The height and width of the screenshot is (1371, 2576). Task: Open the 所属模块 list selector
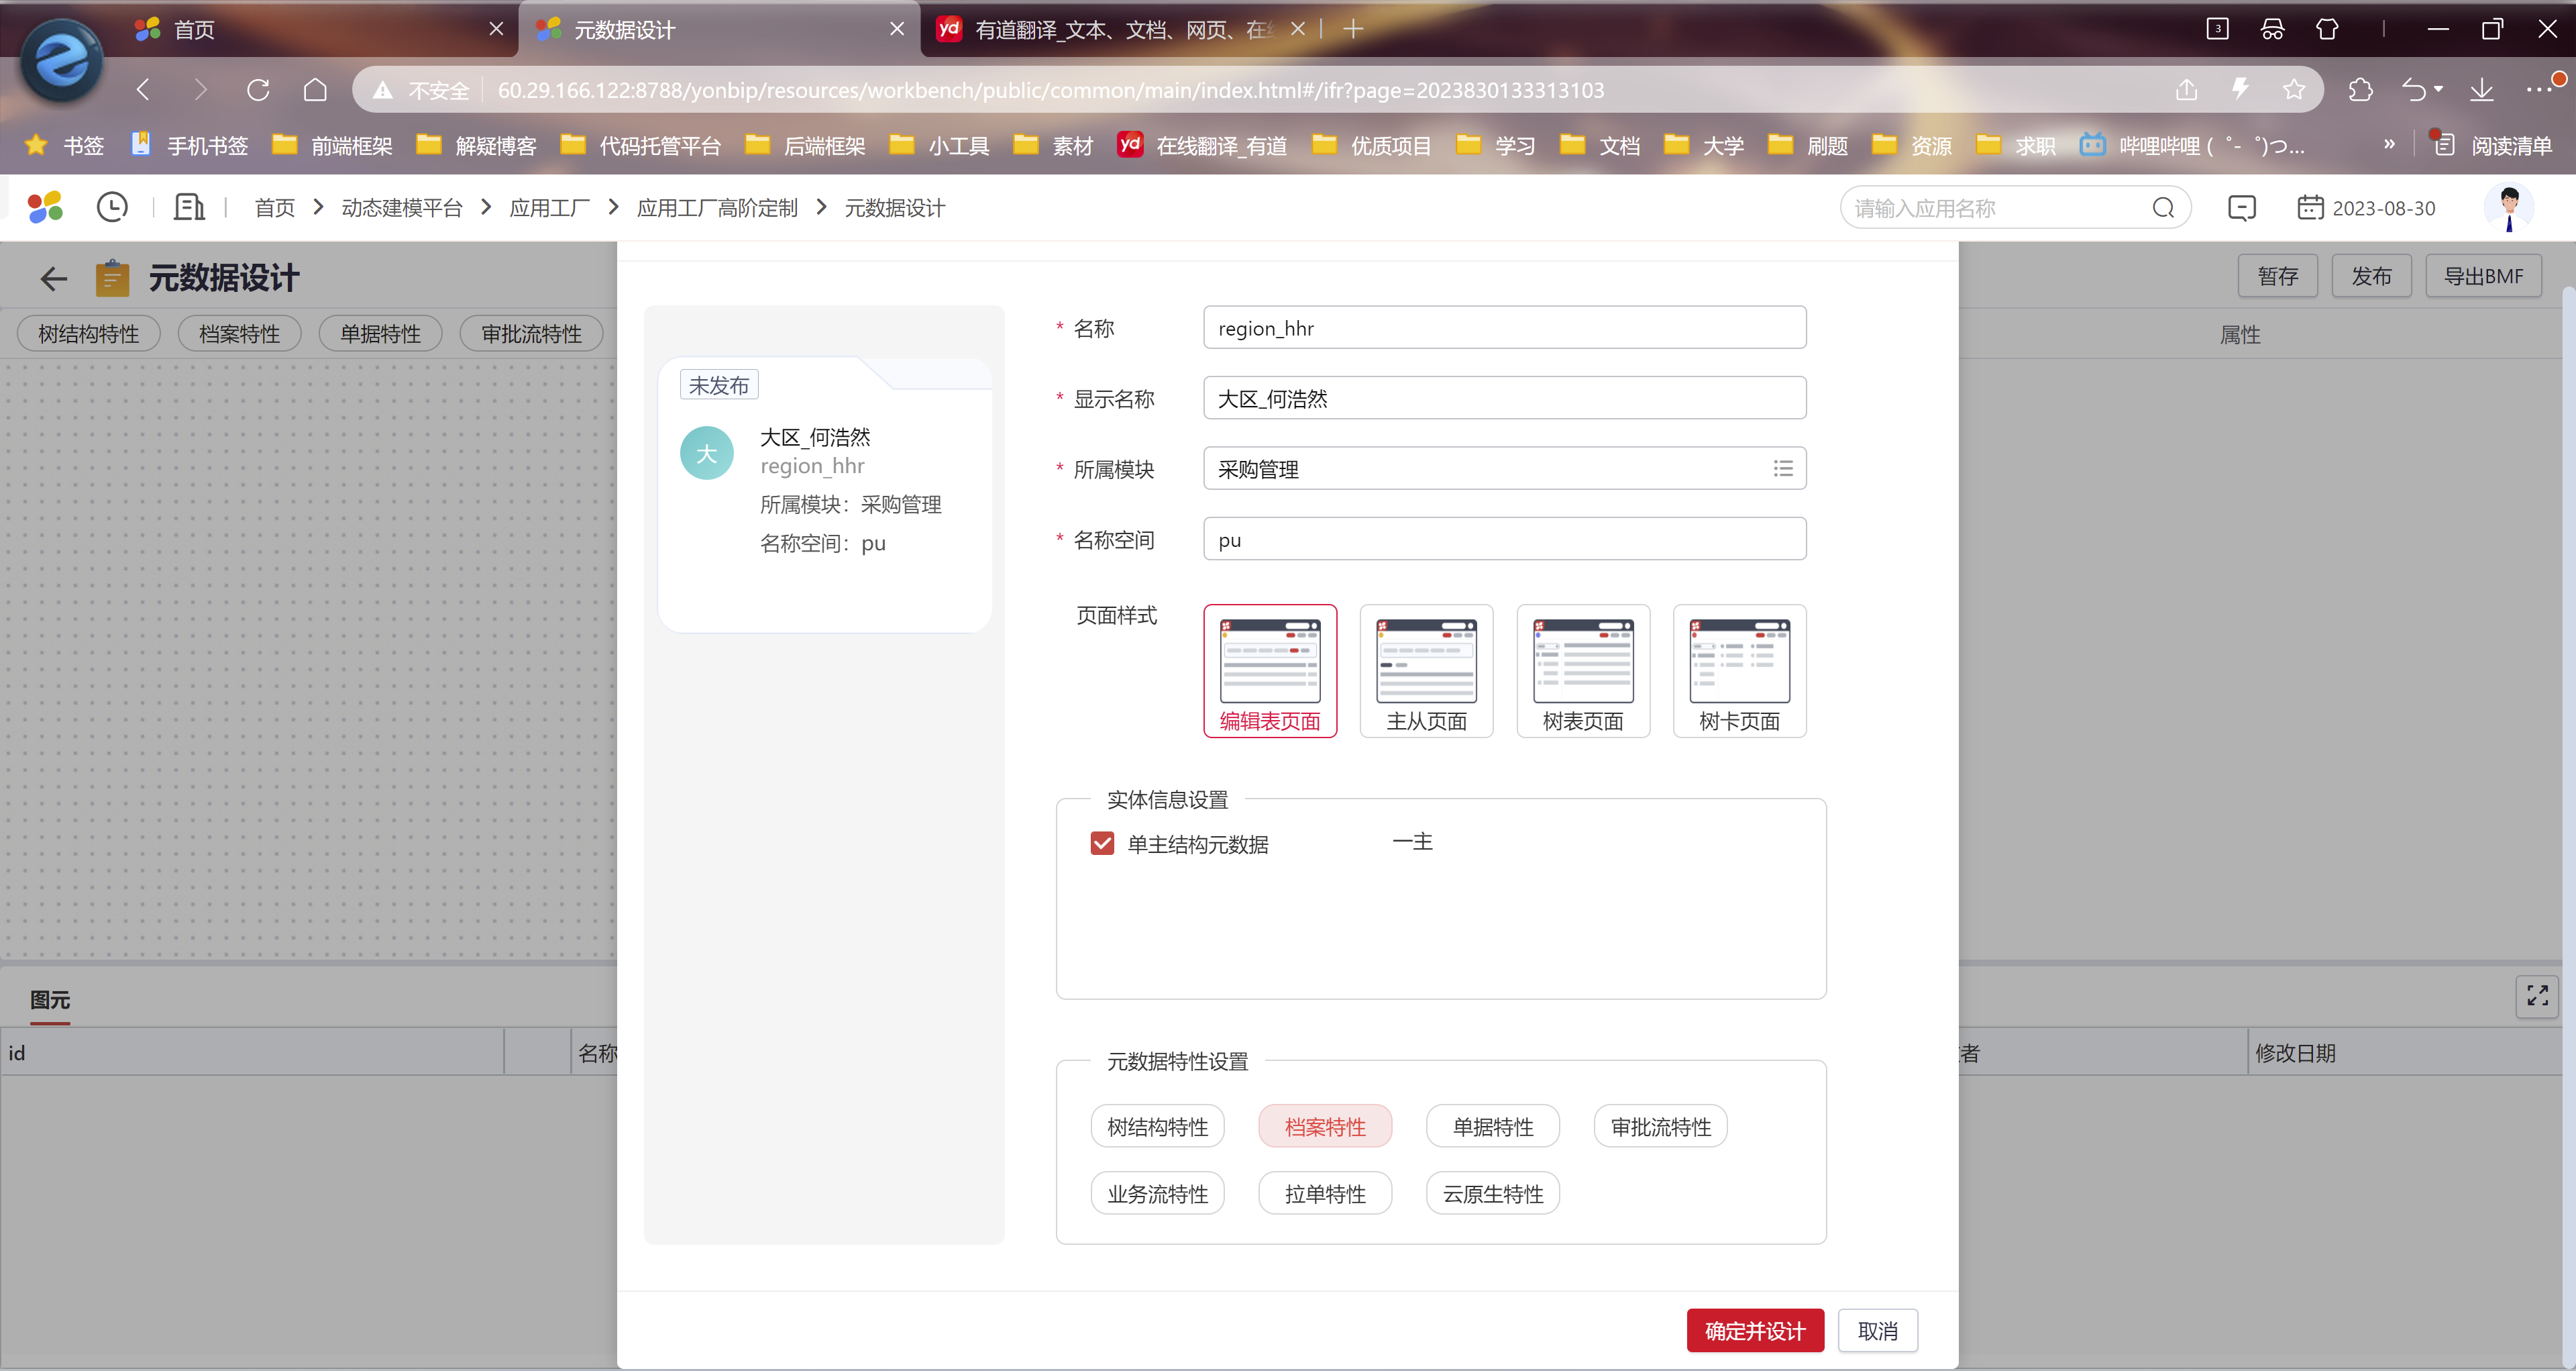point(1783,469)
